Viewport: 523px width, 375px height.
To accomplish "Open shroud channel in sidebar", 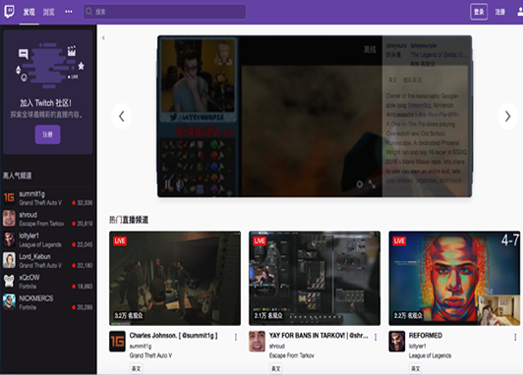I will (48, 219).
